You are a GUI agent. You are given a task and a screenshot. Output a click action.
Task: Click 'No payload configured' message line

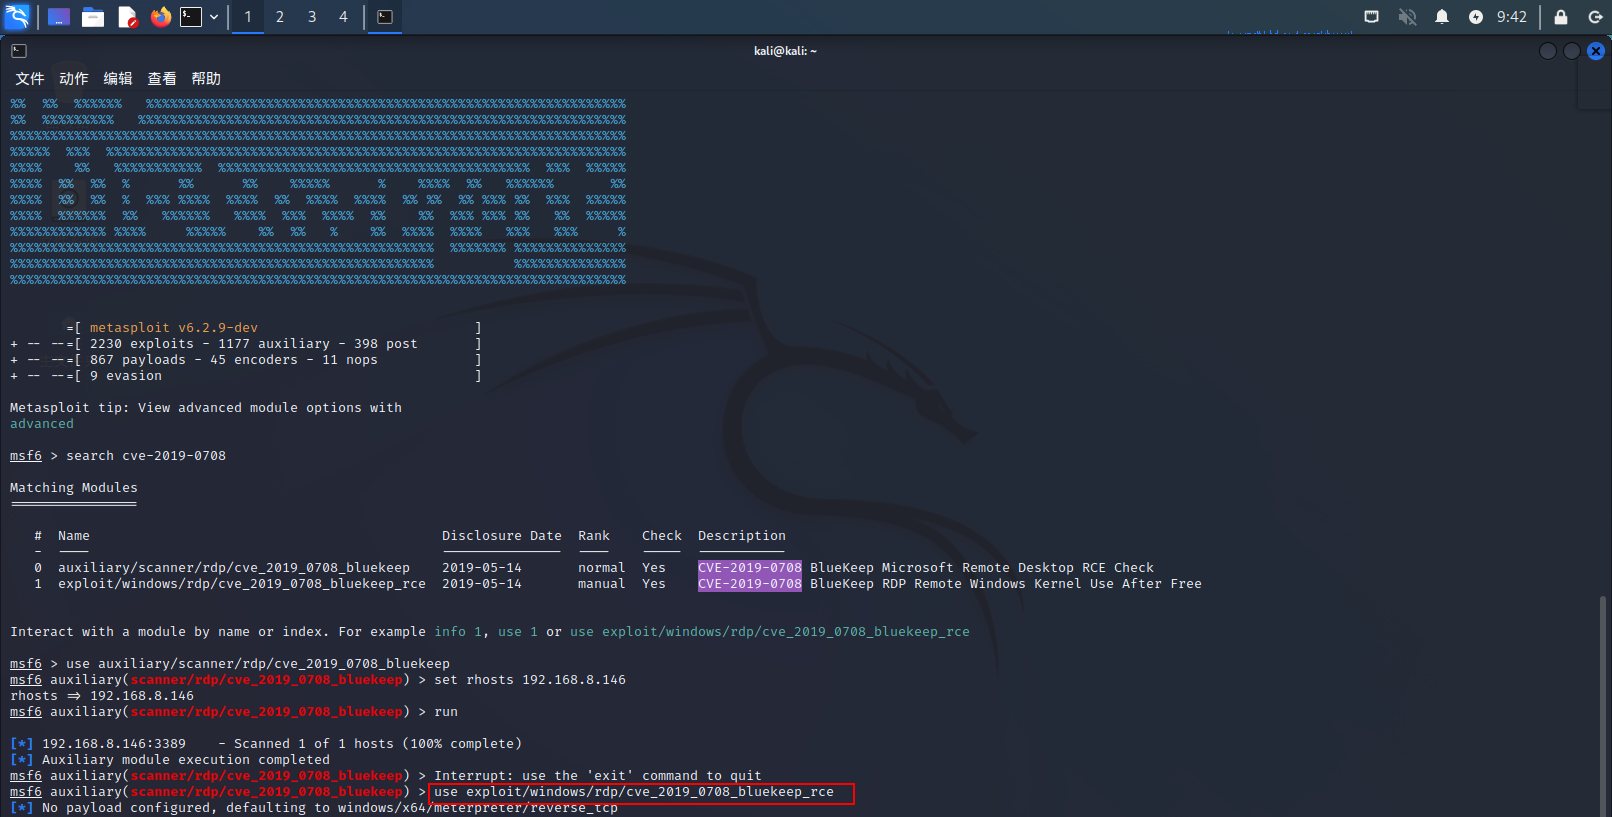point(330,808)
